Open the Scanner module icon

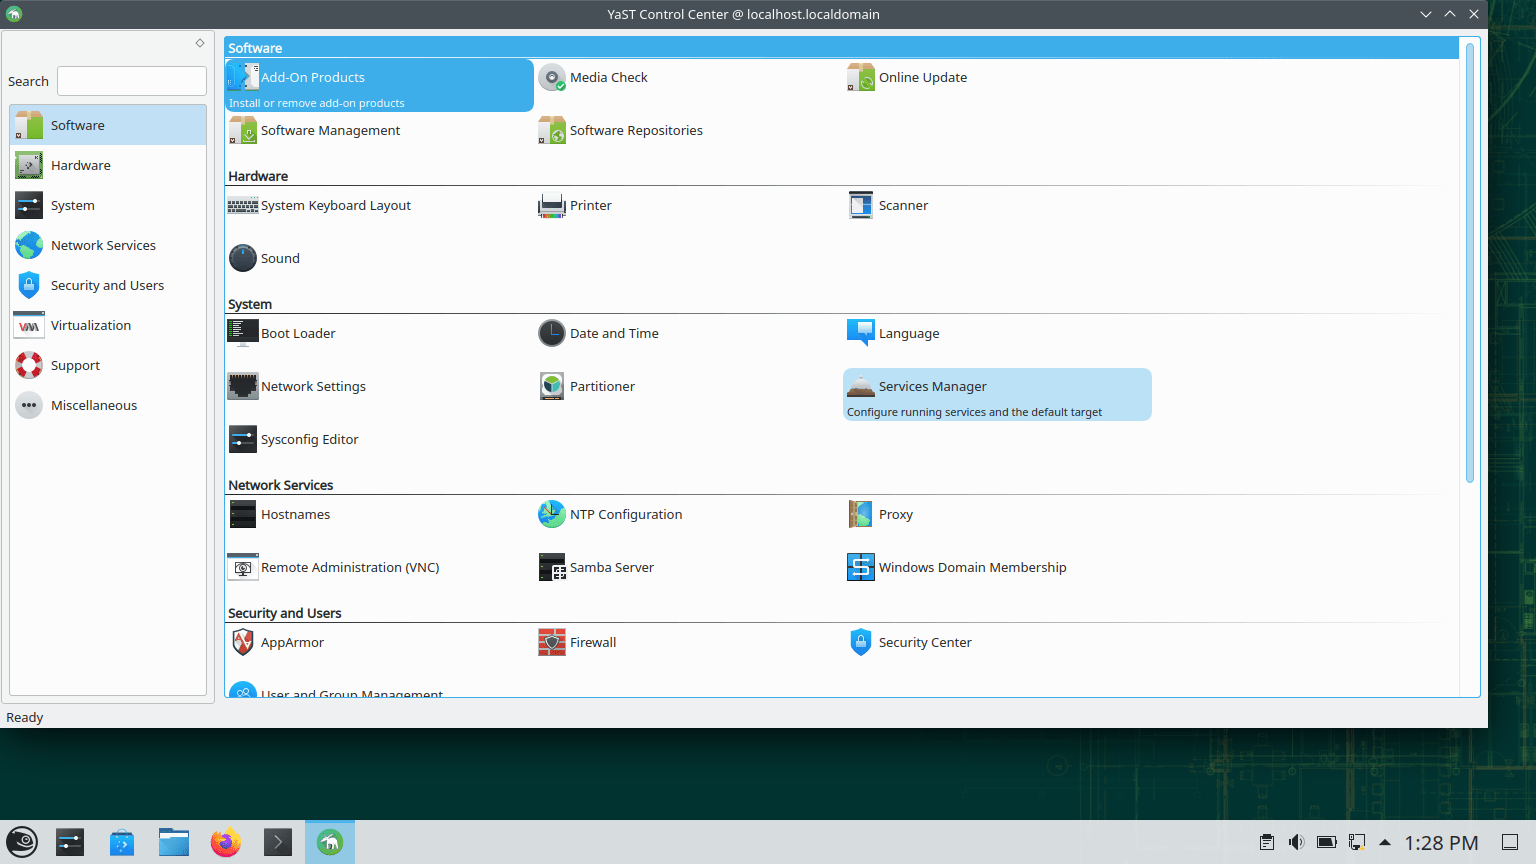[x=861, y=205]
